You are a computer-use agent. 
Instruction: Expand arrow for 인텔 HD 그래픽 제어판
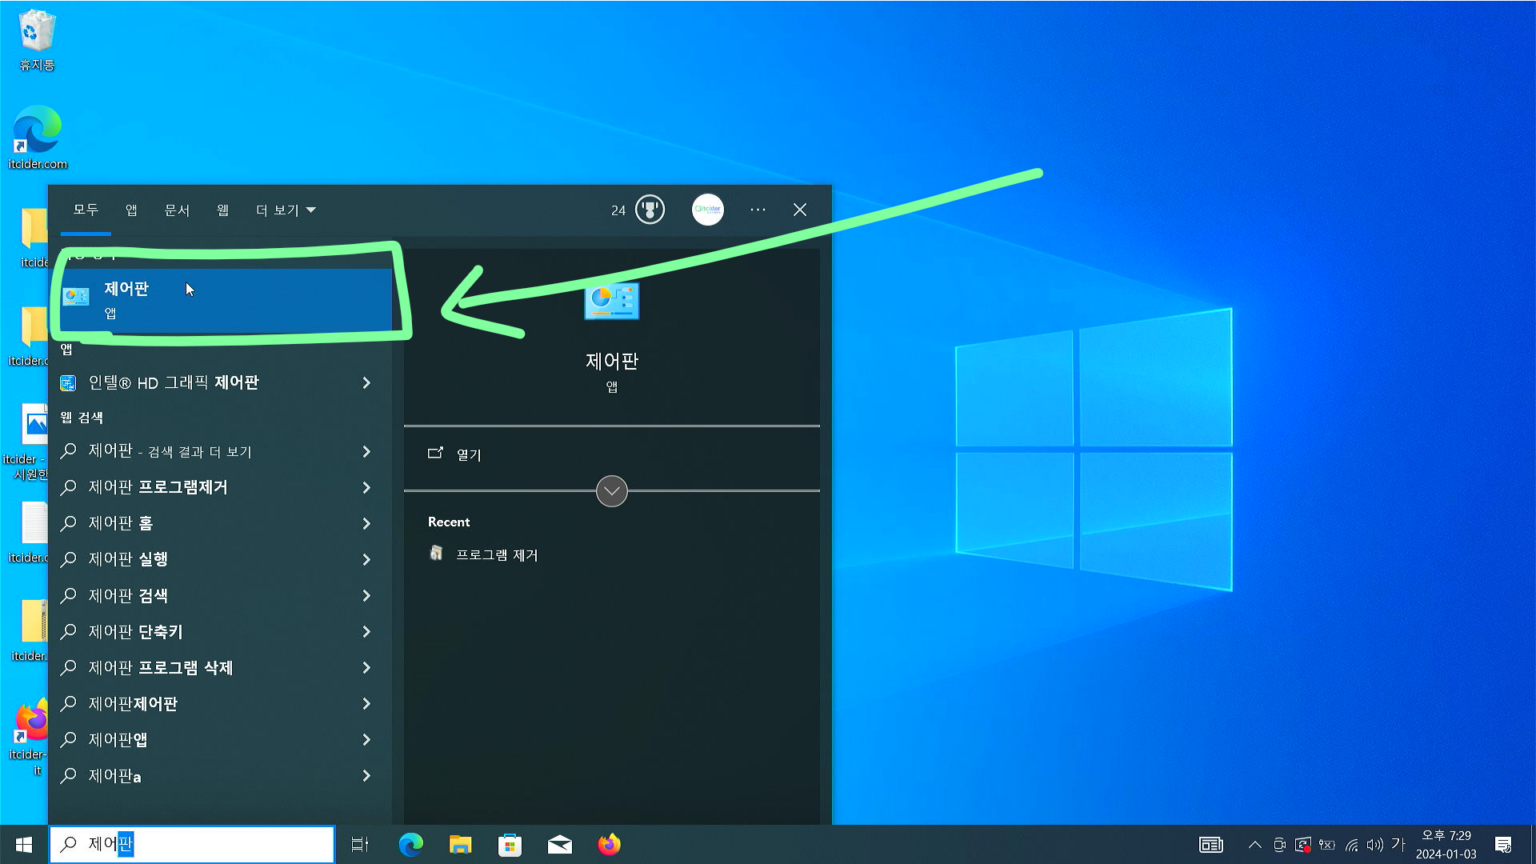pyautogui.click(x=367, y=383)
